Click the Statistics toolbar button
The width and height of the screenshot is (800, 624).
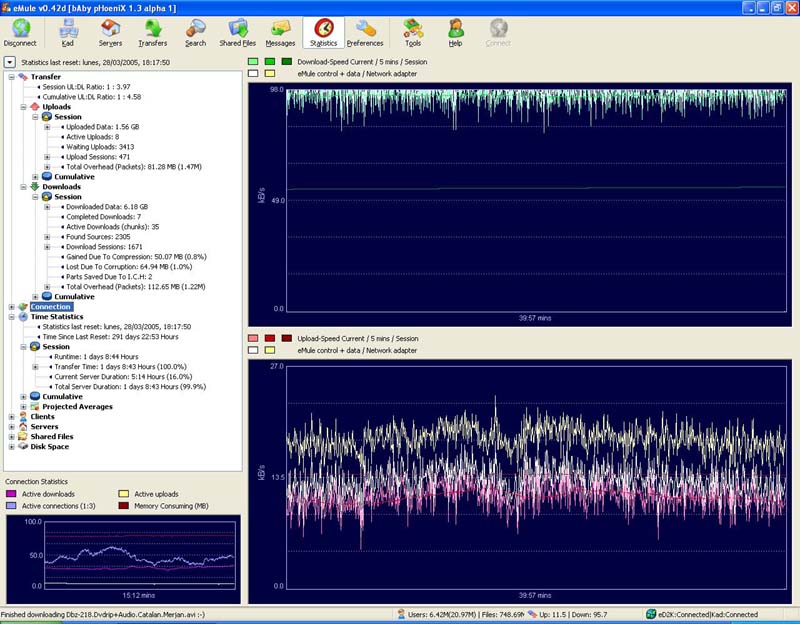pos(323,32)
